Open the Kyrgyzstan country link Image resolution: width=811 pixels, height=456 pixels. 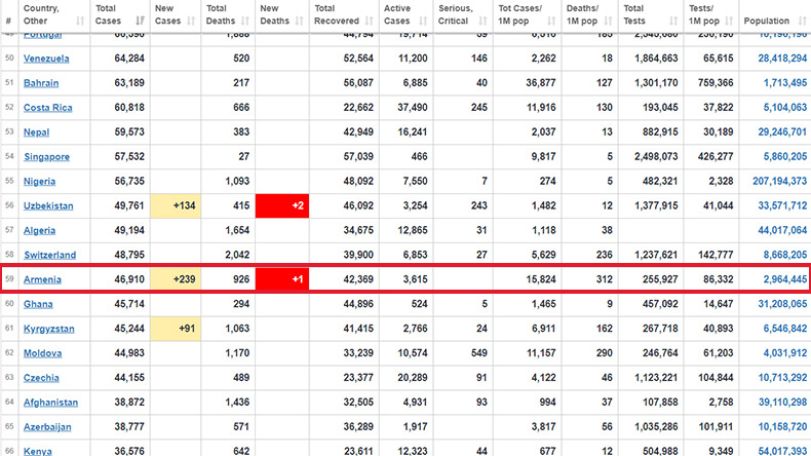click(x=49, y=328)
